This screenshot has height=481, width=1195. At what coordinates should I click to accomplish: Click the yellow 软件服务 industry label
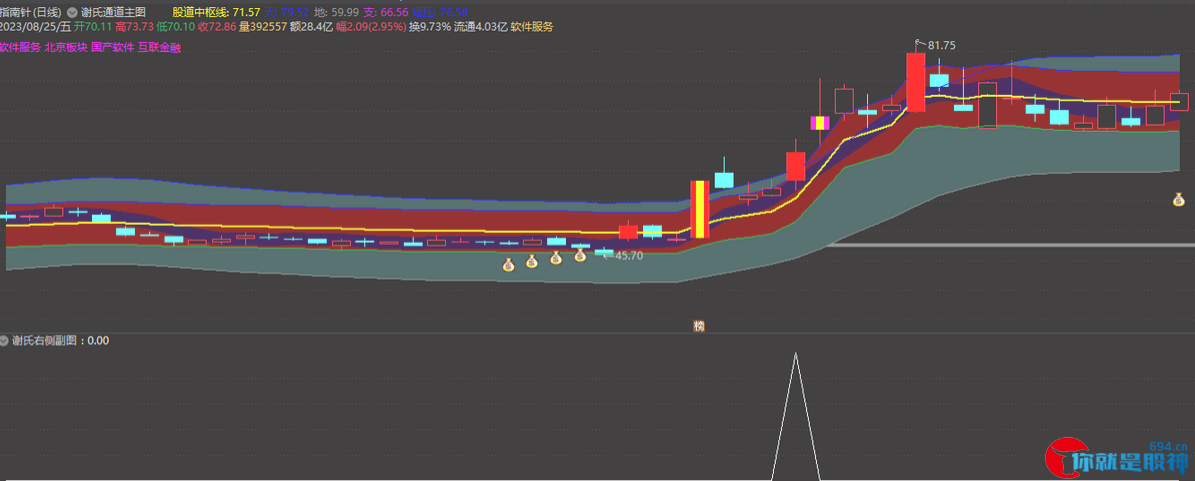click(532, 27)
